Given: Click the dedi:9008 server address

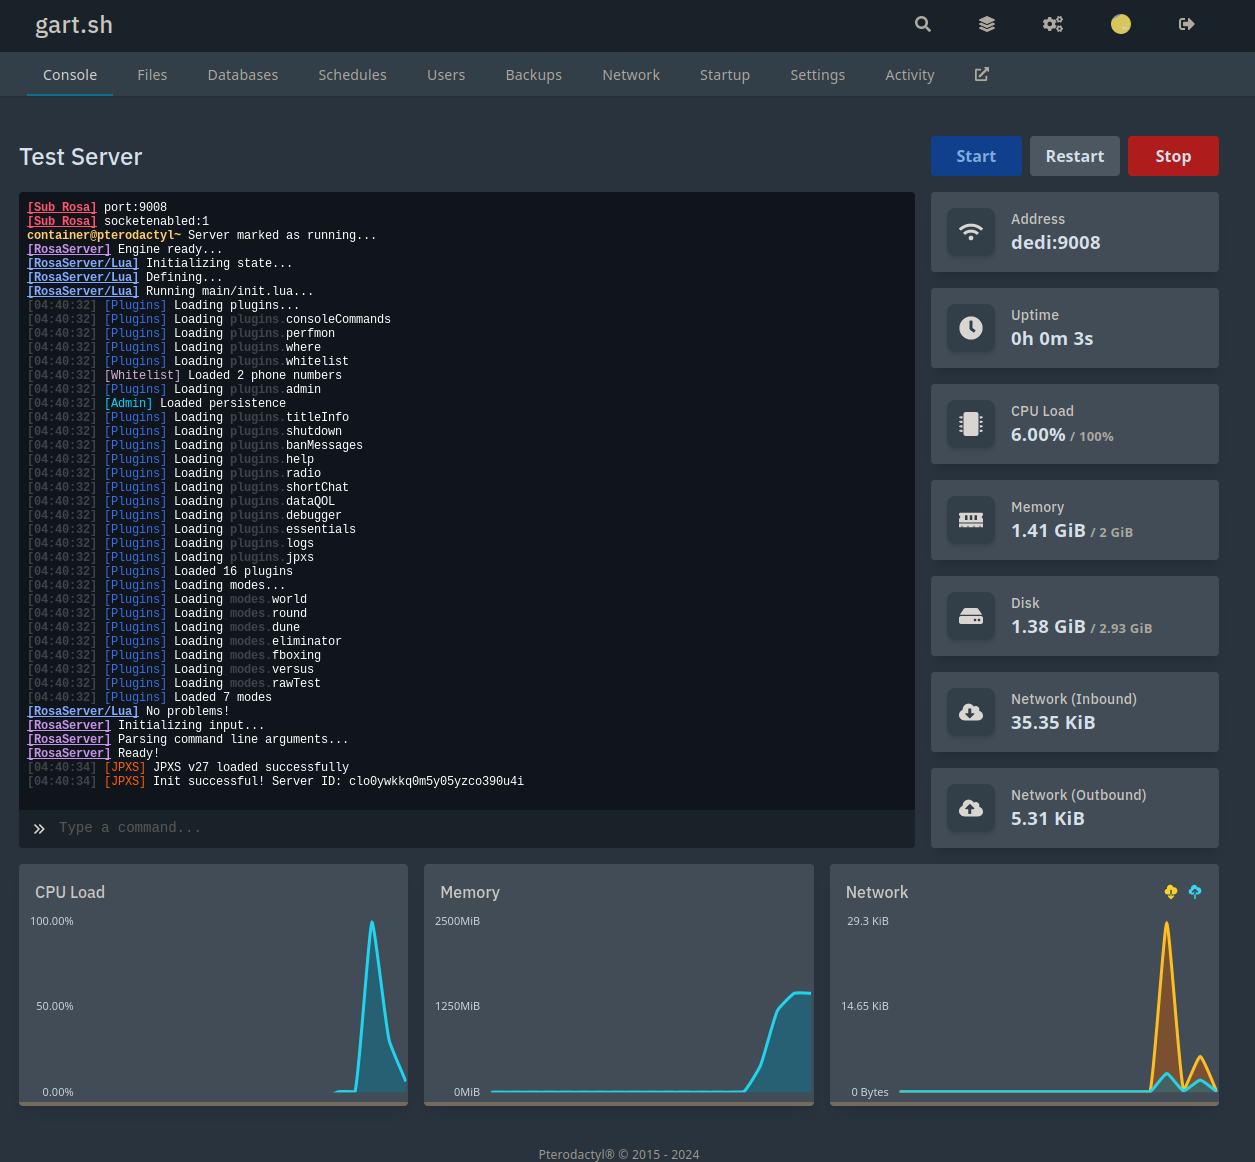Looking at the screenshot, I should pos(1056,243).
